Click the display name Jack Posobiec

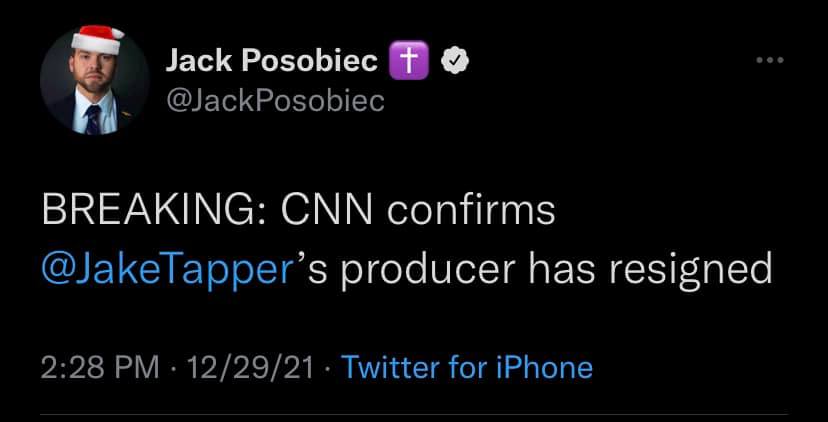coord(271,62)
